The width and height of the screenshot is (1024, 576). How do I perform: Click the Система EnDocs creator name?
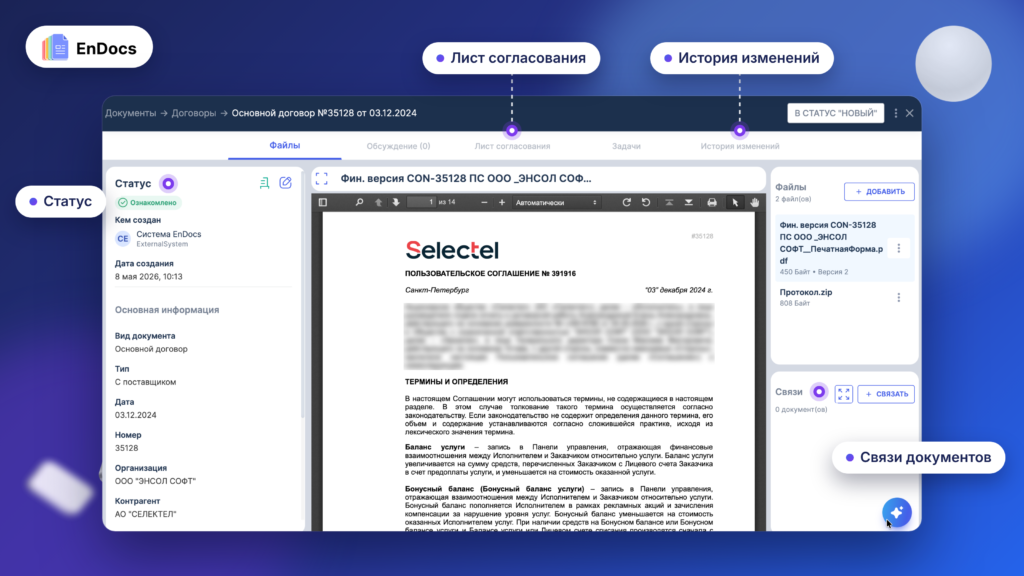pyautogui.click(x=168, y=234)
